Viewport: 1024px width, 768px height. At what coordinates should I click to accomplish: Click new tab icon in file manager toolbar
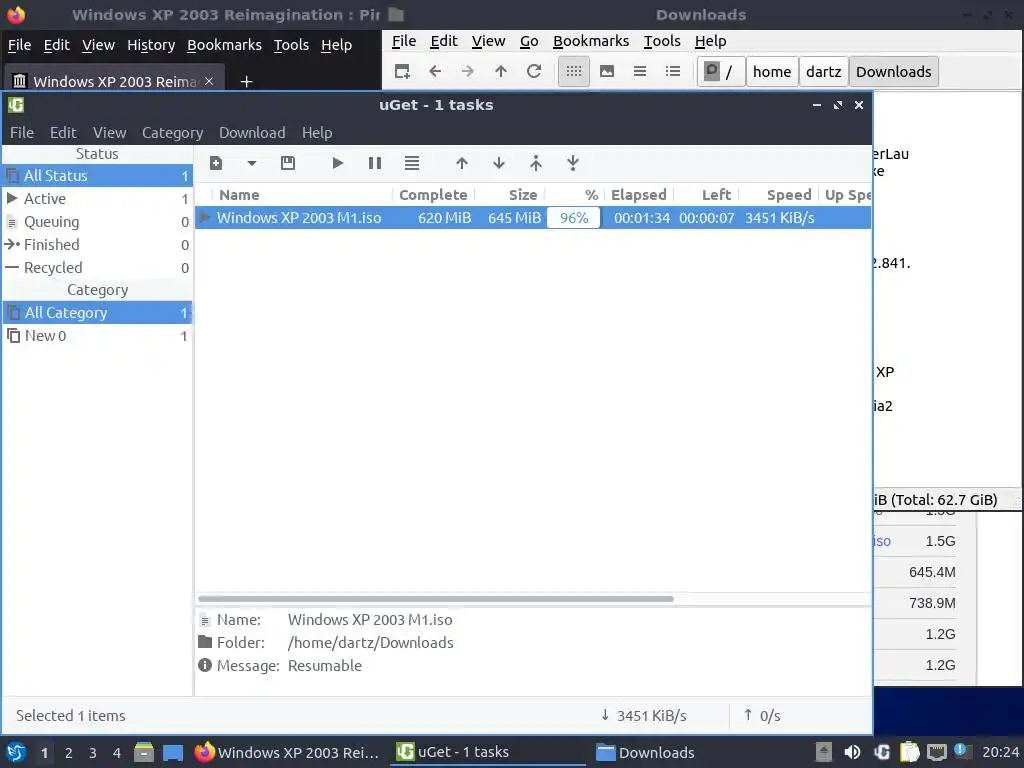point(402,71)
